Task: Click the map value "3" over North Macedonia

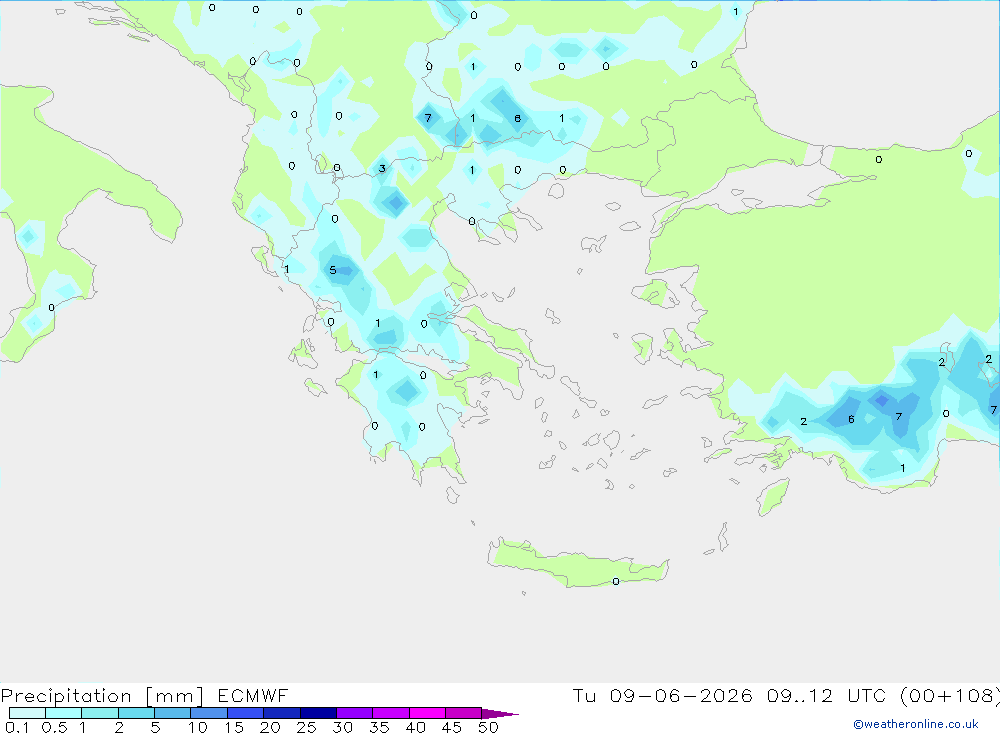Action: coord(382,168)
